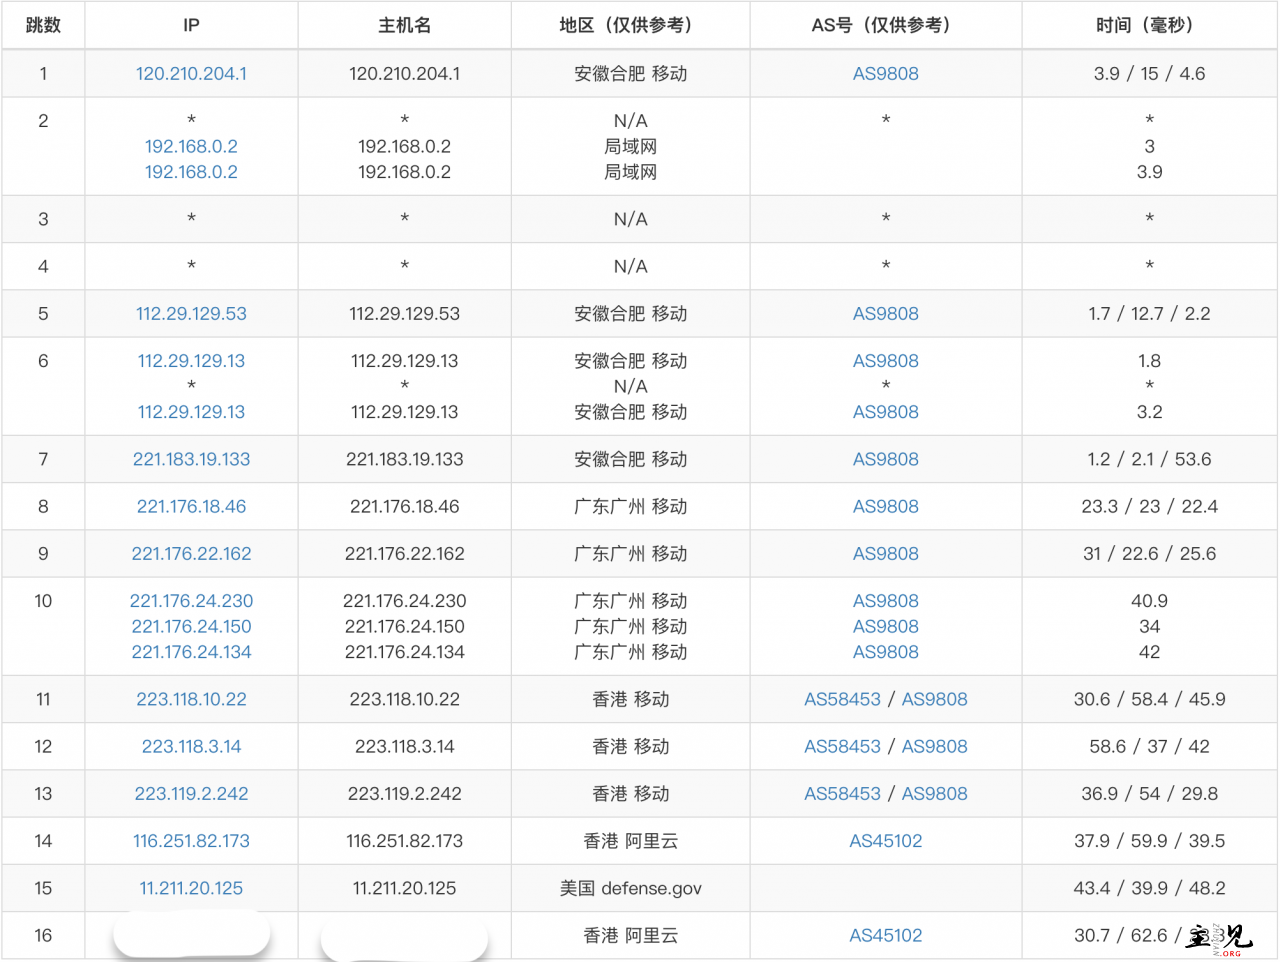Select 广东广州 移动 in the 221.176.18.46 row

(x=630, y=507)
